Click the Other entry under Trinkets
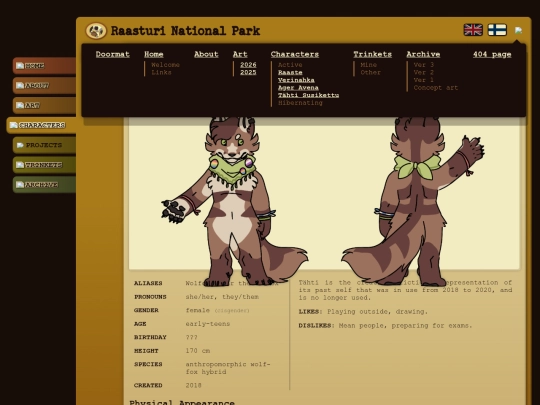The width and height of the screenshot is (540, 405). [x=371, y=72]
